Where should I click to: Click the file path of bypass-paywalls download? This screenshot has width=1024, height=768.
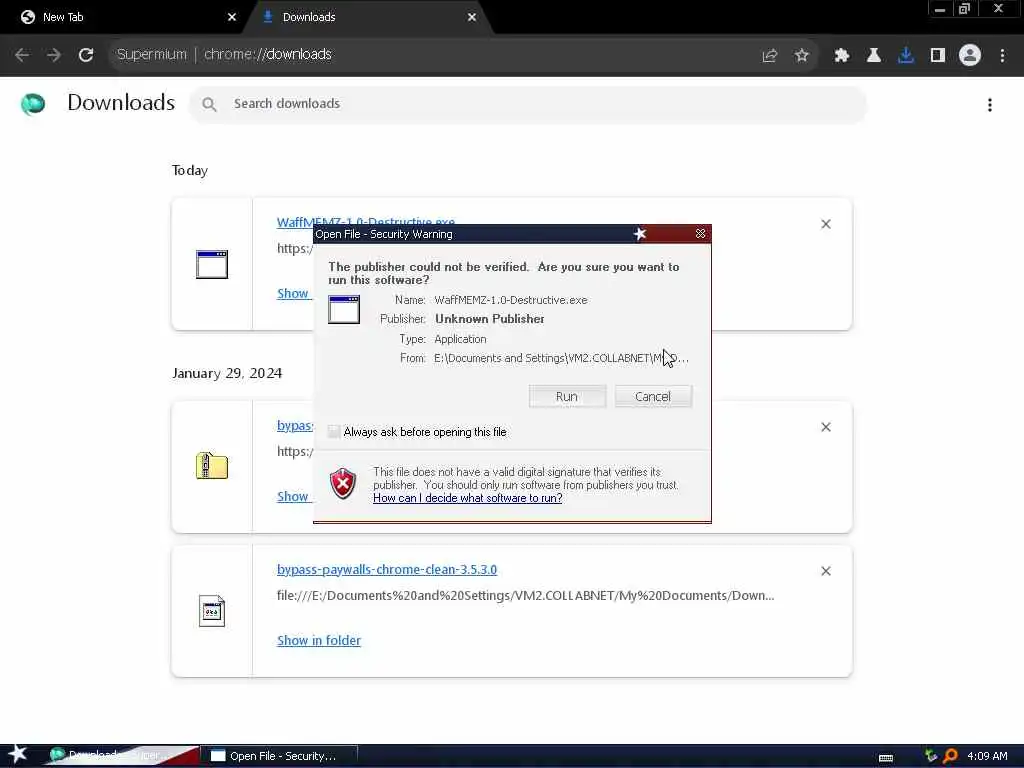click(526, 596)
